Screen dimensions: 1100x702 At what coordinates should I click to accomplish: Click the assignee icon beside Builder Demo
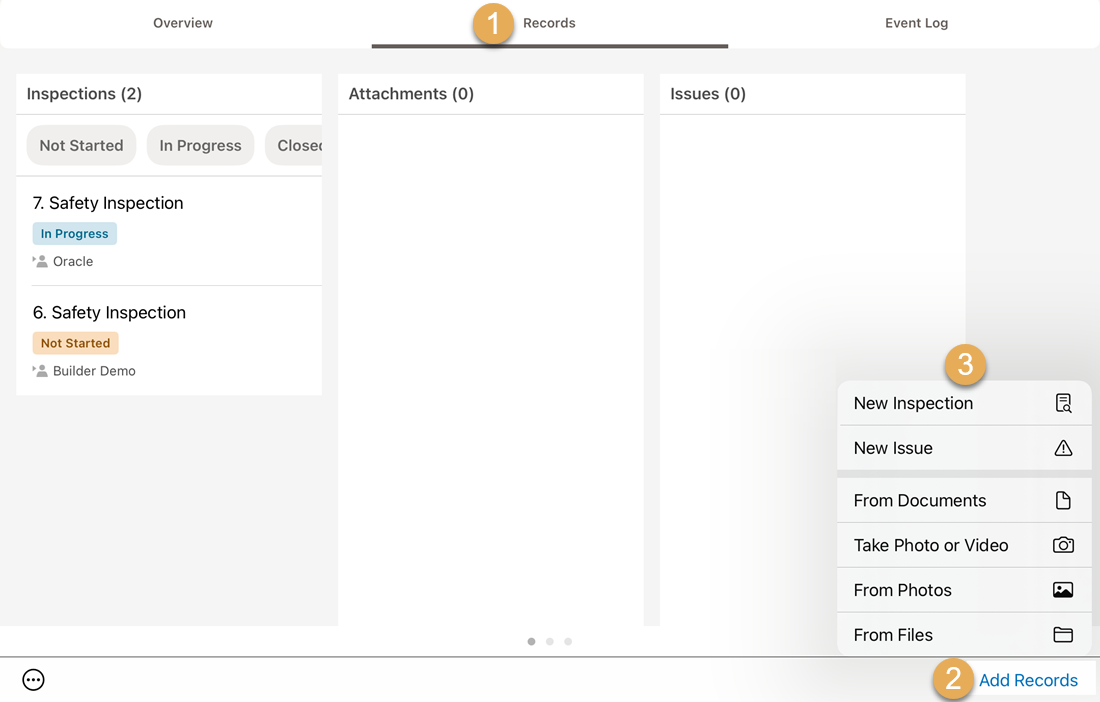click(x=40, y=371)
